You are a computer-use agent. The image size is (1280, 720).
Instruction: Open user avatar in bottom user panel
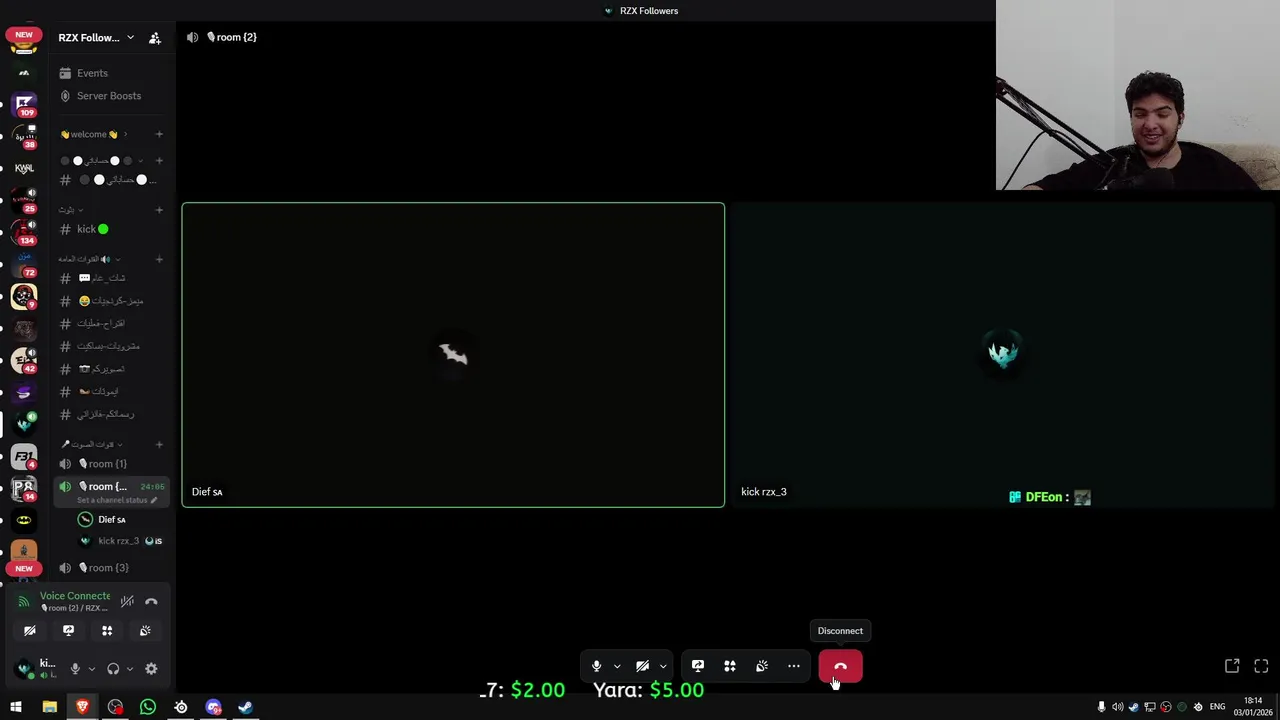coord(25,669)
